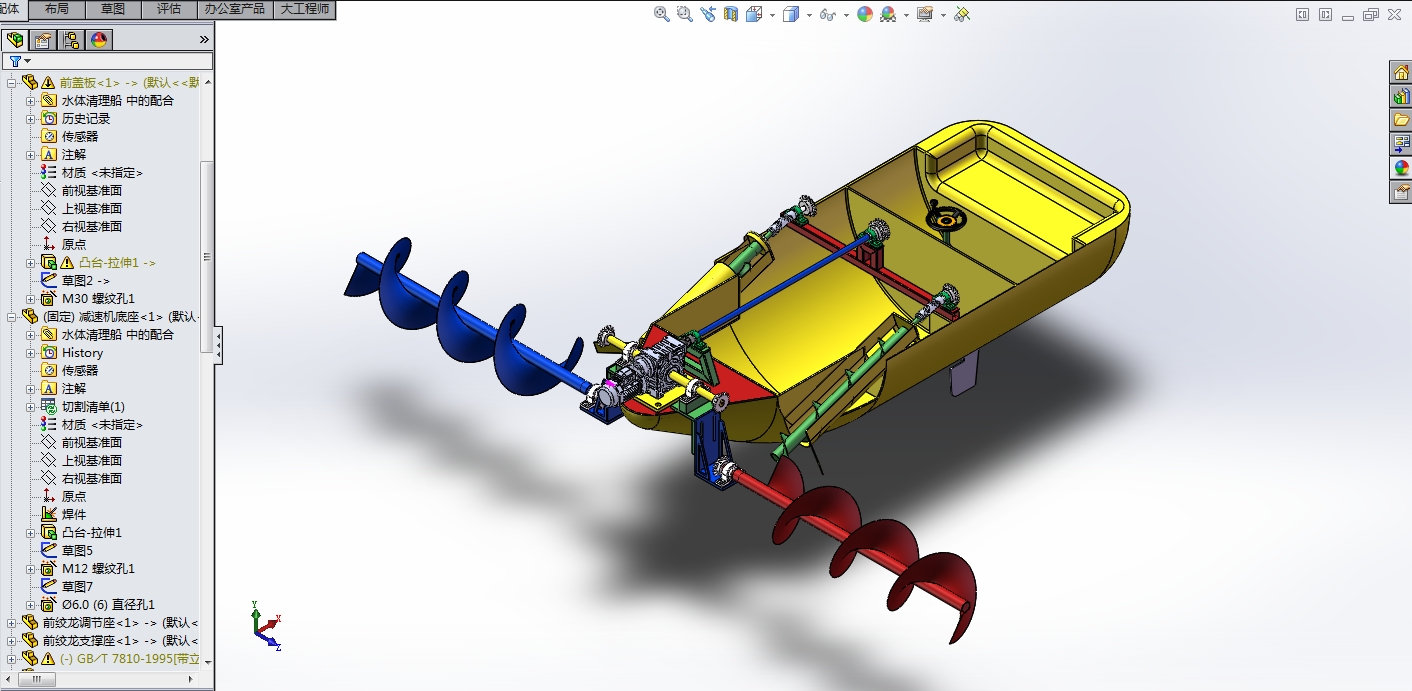Open the tree filter dropdown arrow
Image resolution: width=1412 pixels, height=691 pixels.
click(28, 62)
